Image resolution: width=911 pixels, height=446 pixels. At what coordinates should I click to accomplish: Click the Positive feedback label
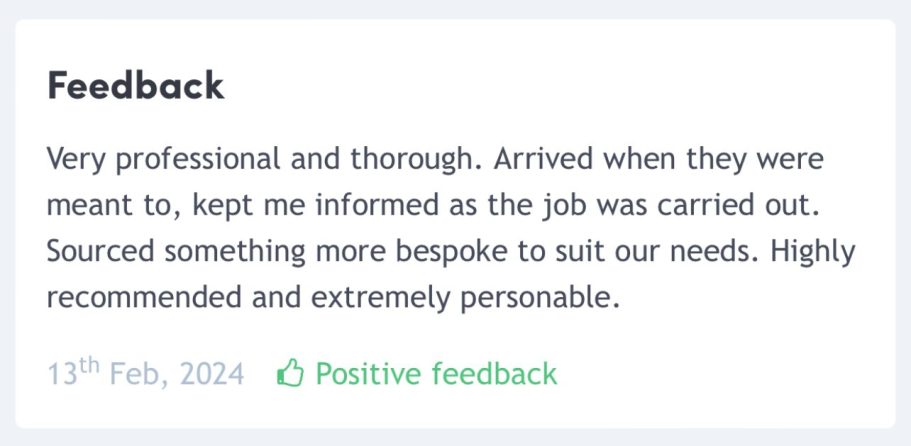(436, 374)
